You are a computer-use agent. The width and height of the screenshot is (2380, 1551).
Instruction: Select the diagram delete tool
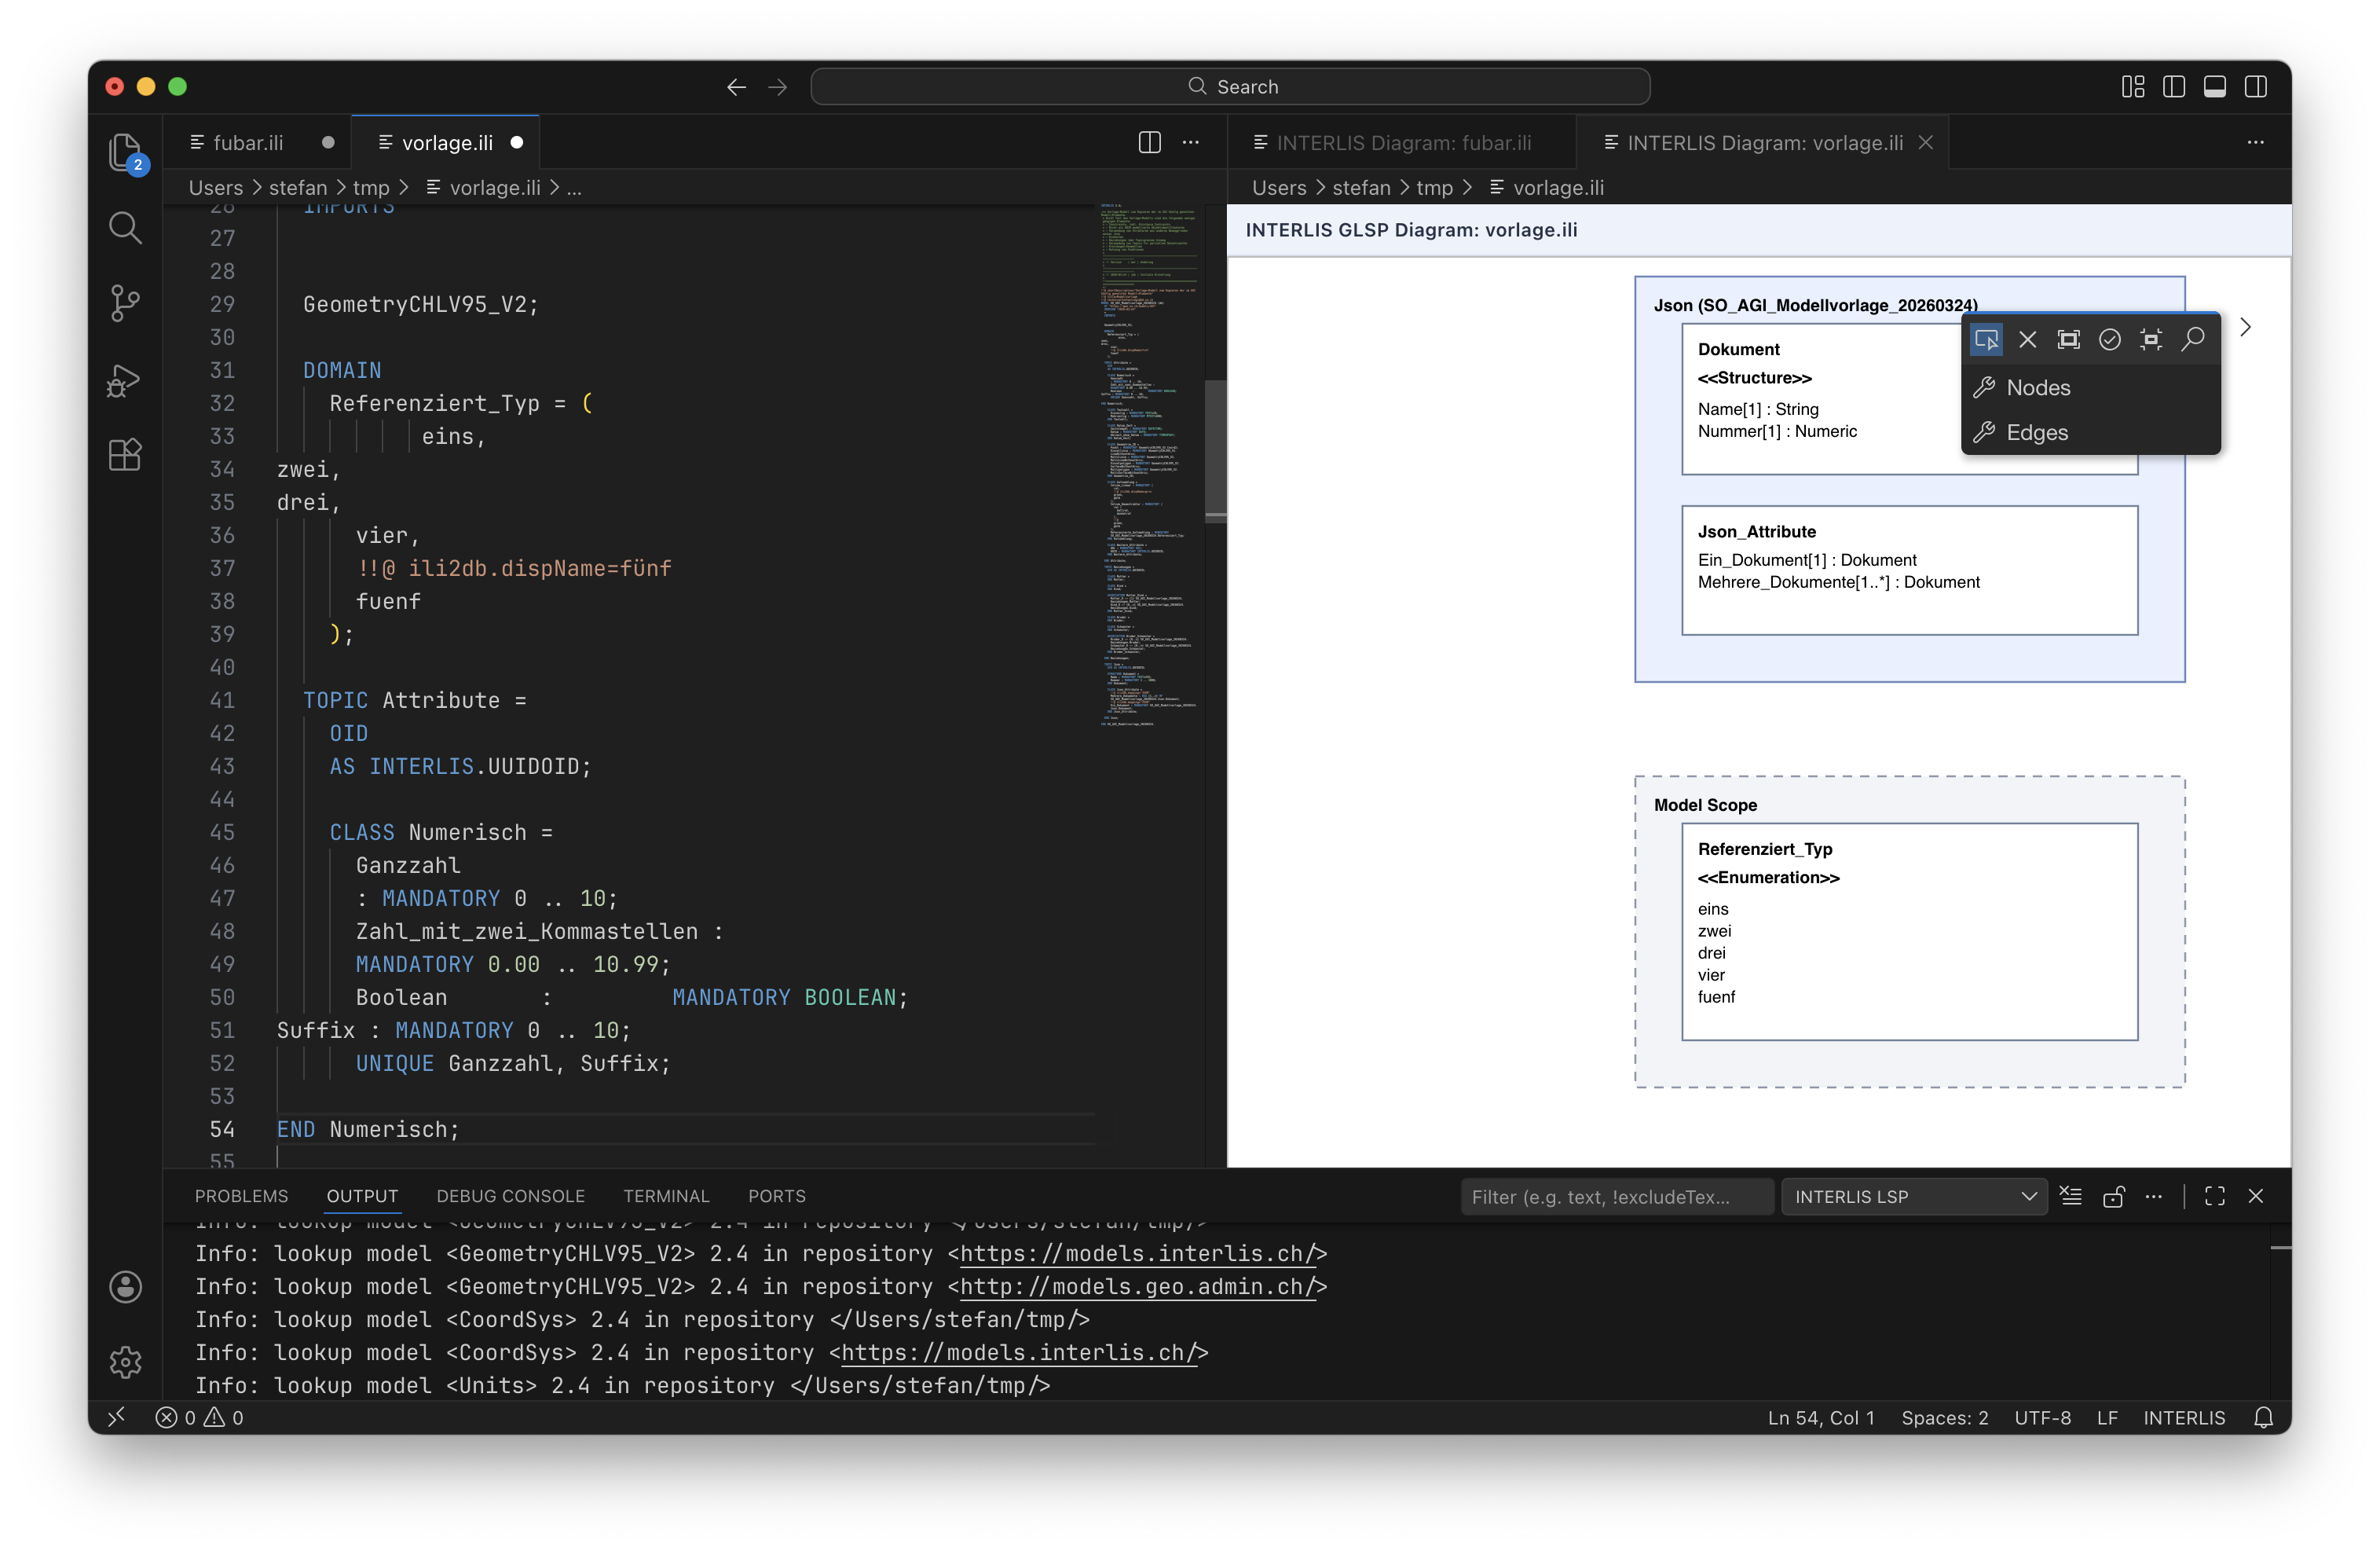(x=2027, y=340)
